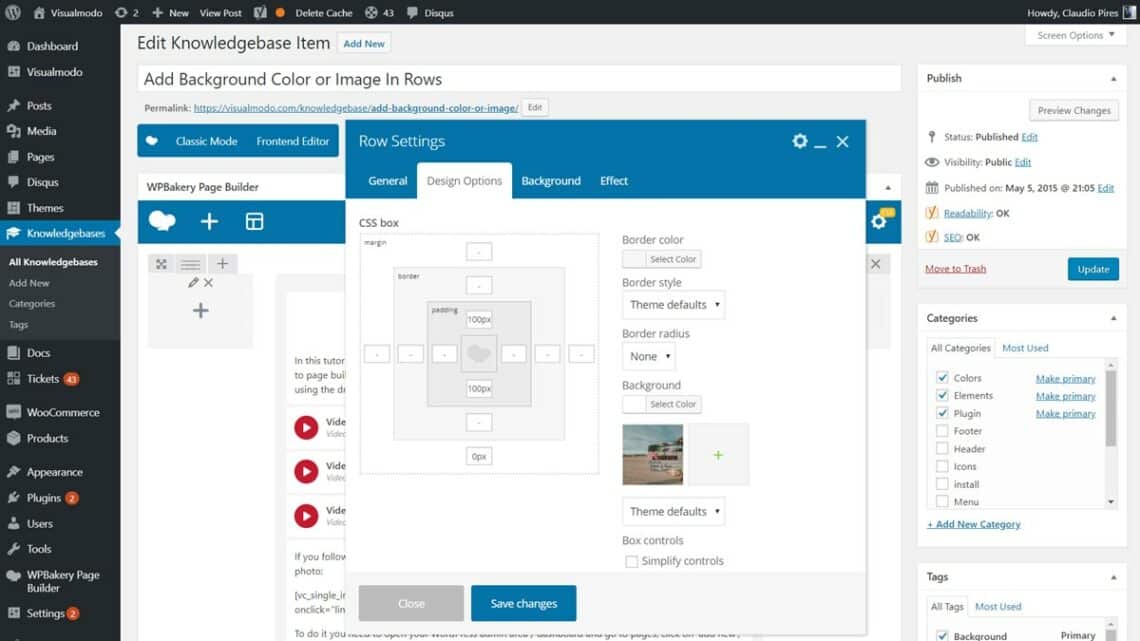Open the Border style dropdown
Screen dimensions: 1140x641
pos(674,305)
